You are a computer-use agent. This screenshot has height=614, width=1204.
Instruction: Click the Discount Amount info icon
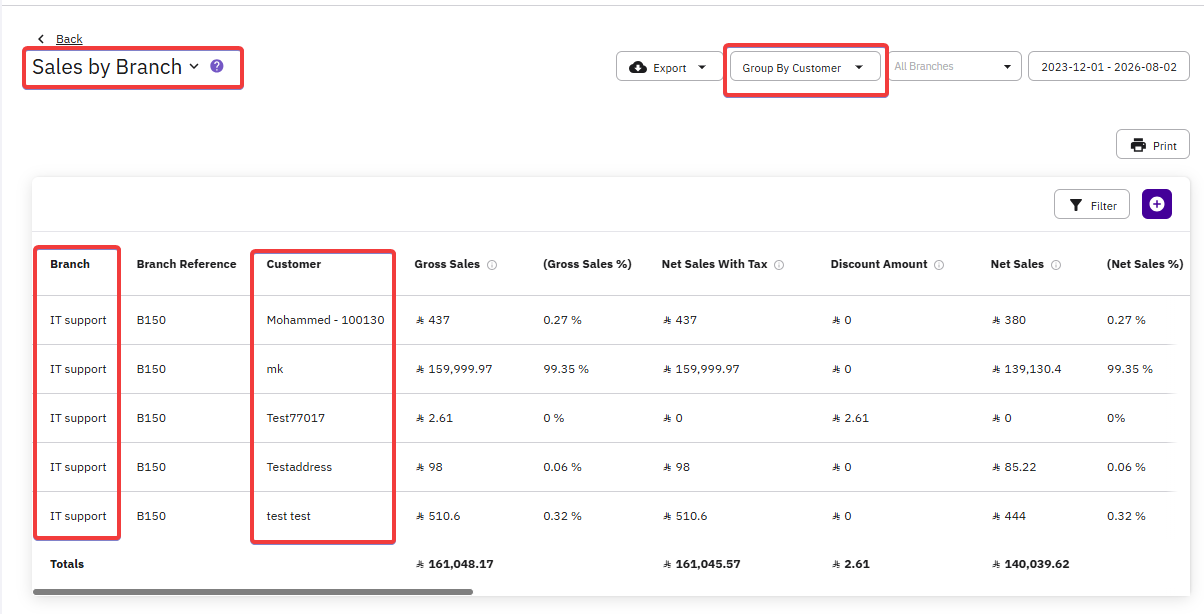click(x=938, y=265)
